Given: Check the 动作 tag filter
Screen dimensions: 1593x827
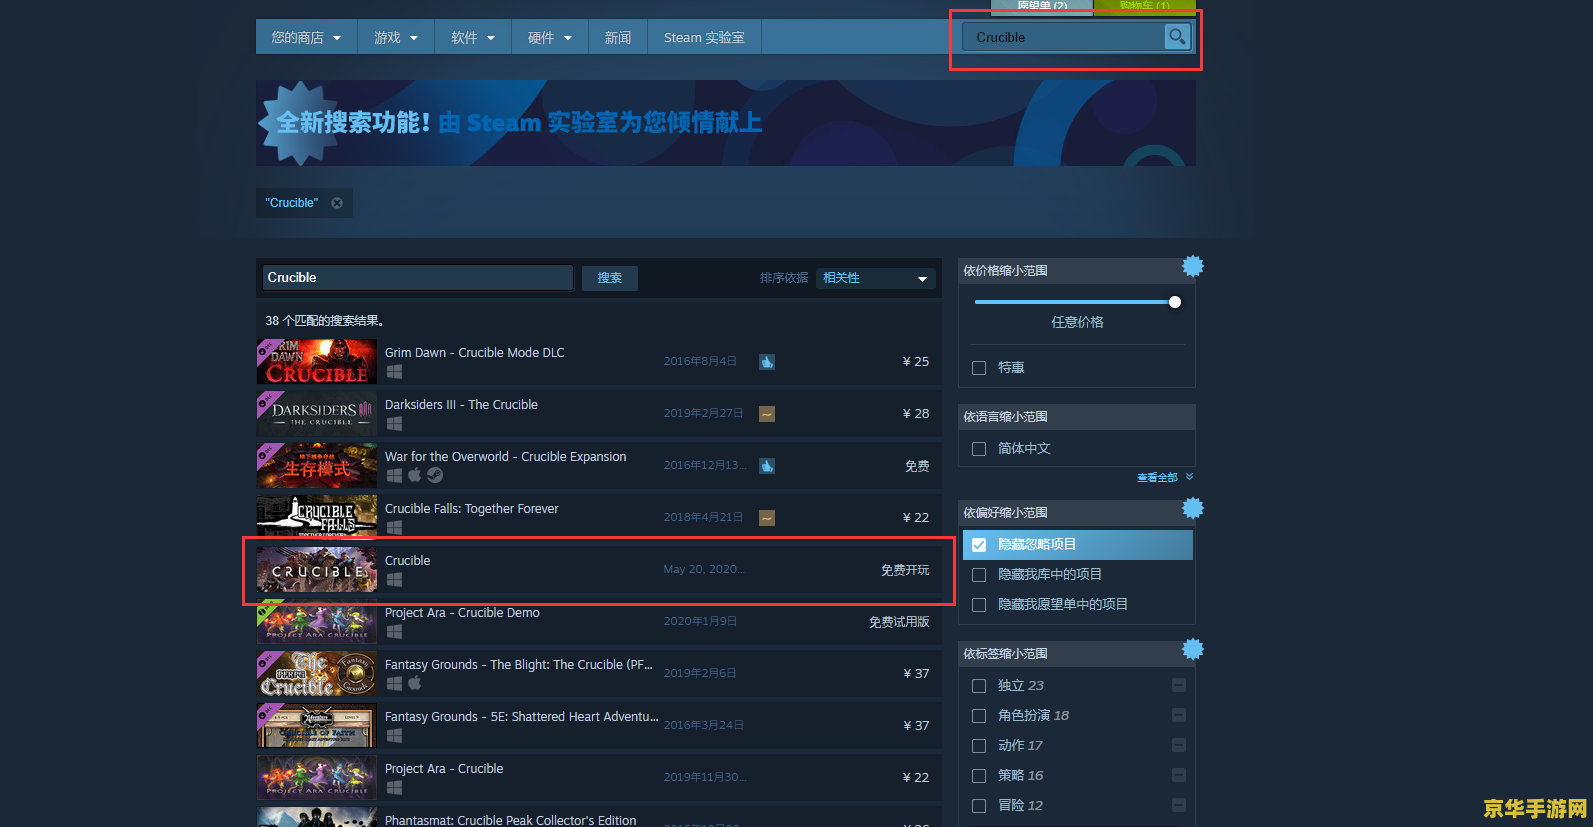Looking at the screenshot, I should (979, 746).
